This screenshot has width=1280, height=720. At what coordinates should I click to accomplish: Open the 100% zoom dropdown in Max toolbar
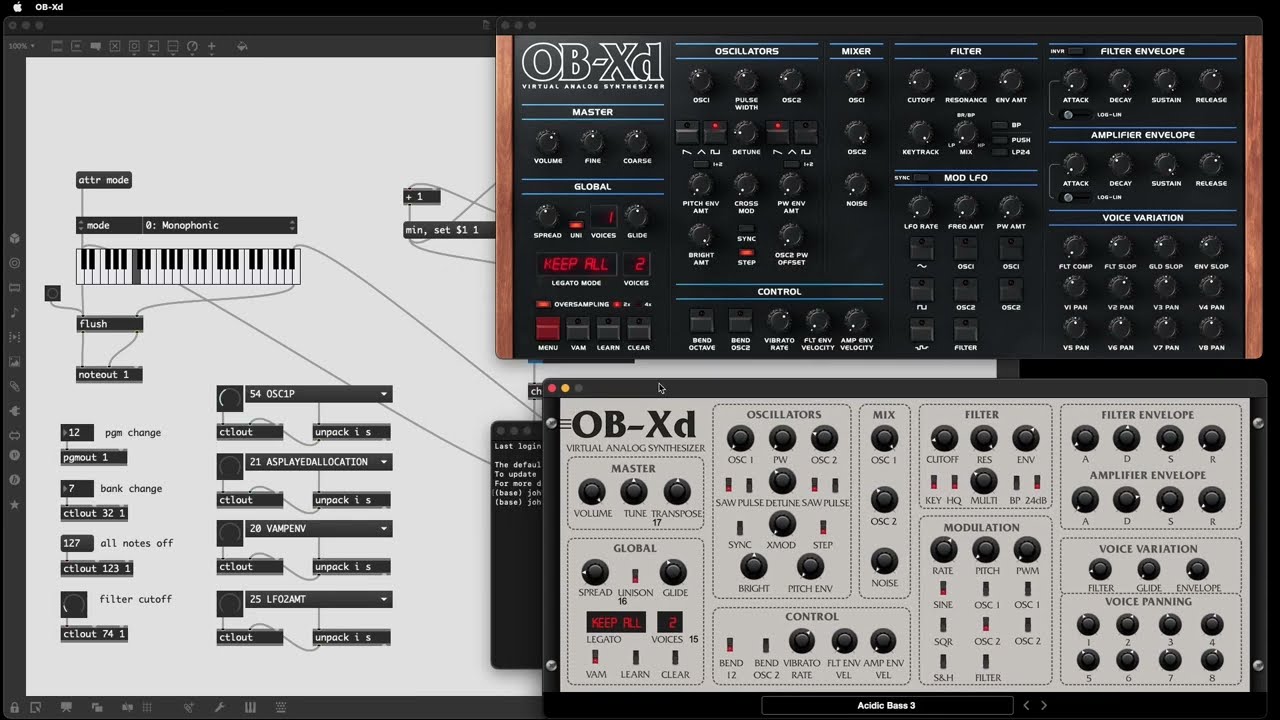tap(21, 46)
